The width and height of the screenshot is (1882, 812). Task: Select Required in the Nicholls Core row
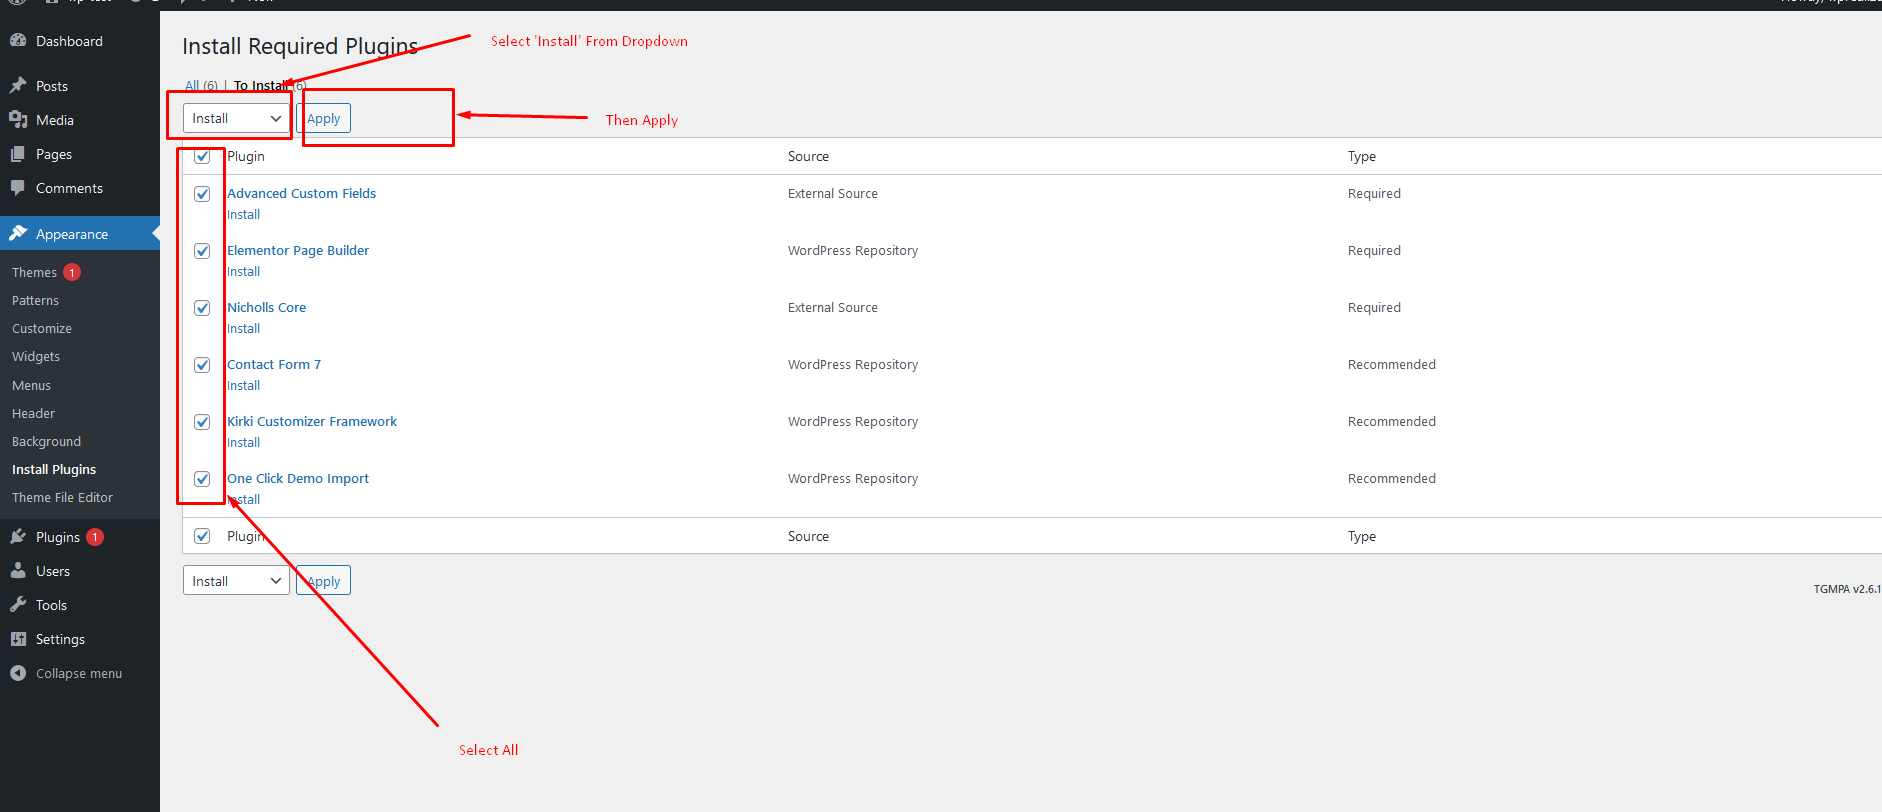pyautogui.click(x=1374, y=307)
